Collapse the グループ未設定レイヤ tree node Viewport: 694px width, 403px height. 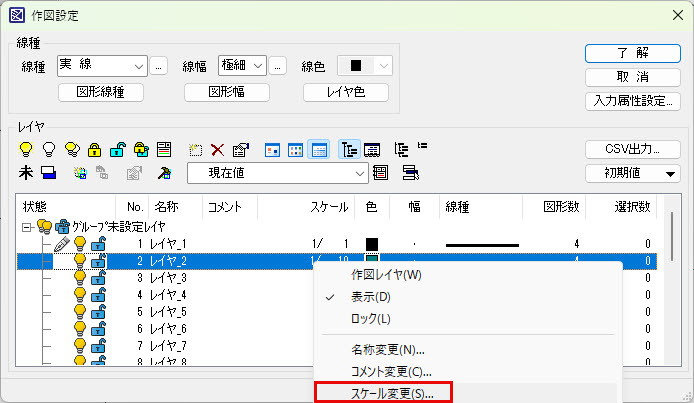(27, 226)
